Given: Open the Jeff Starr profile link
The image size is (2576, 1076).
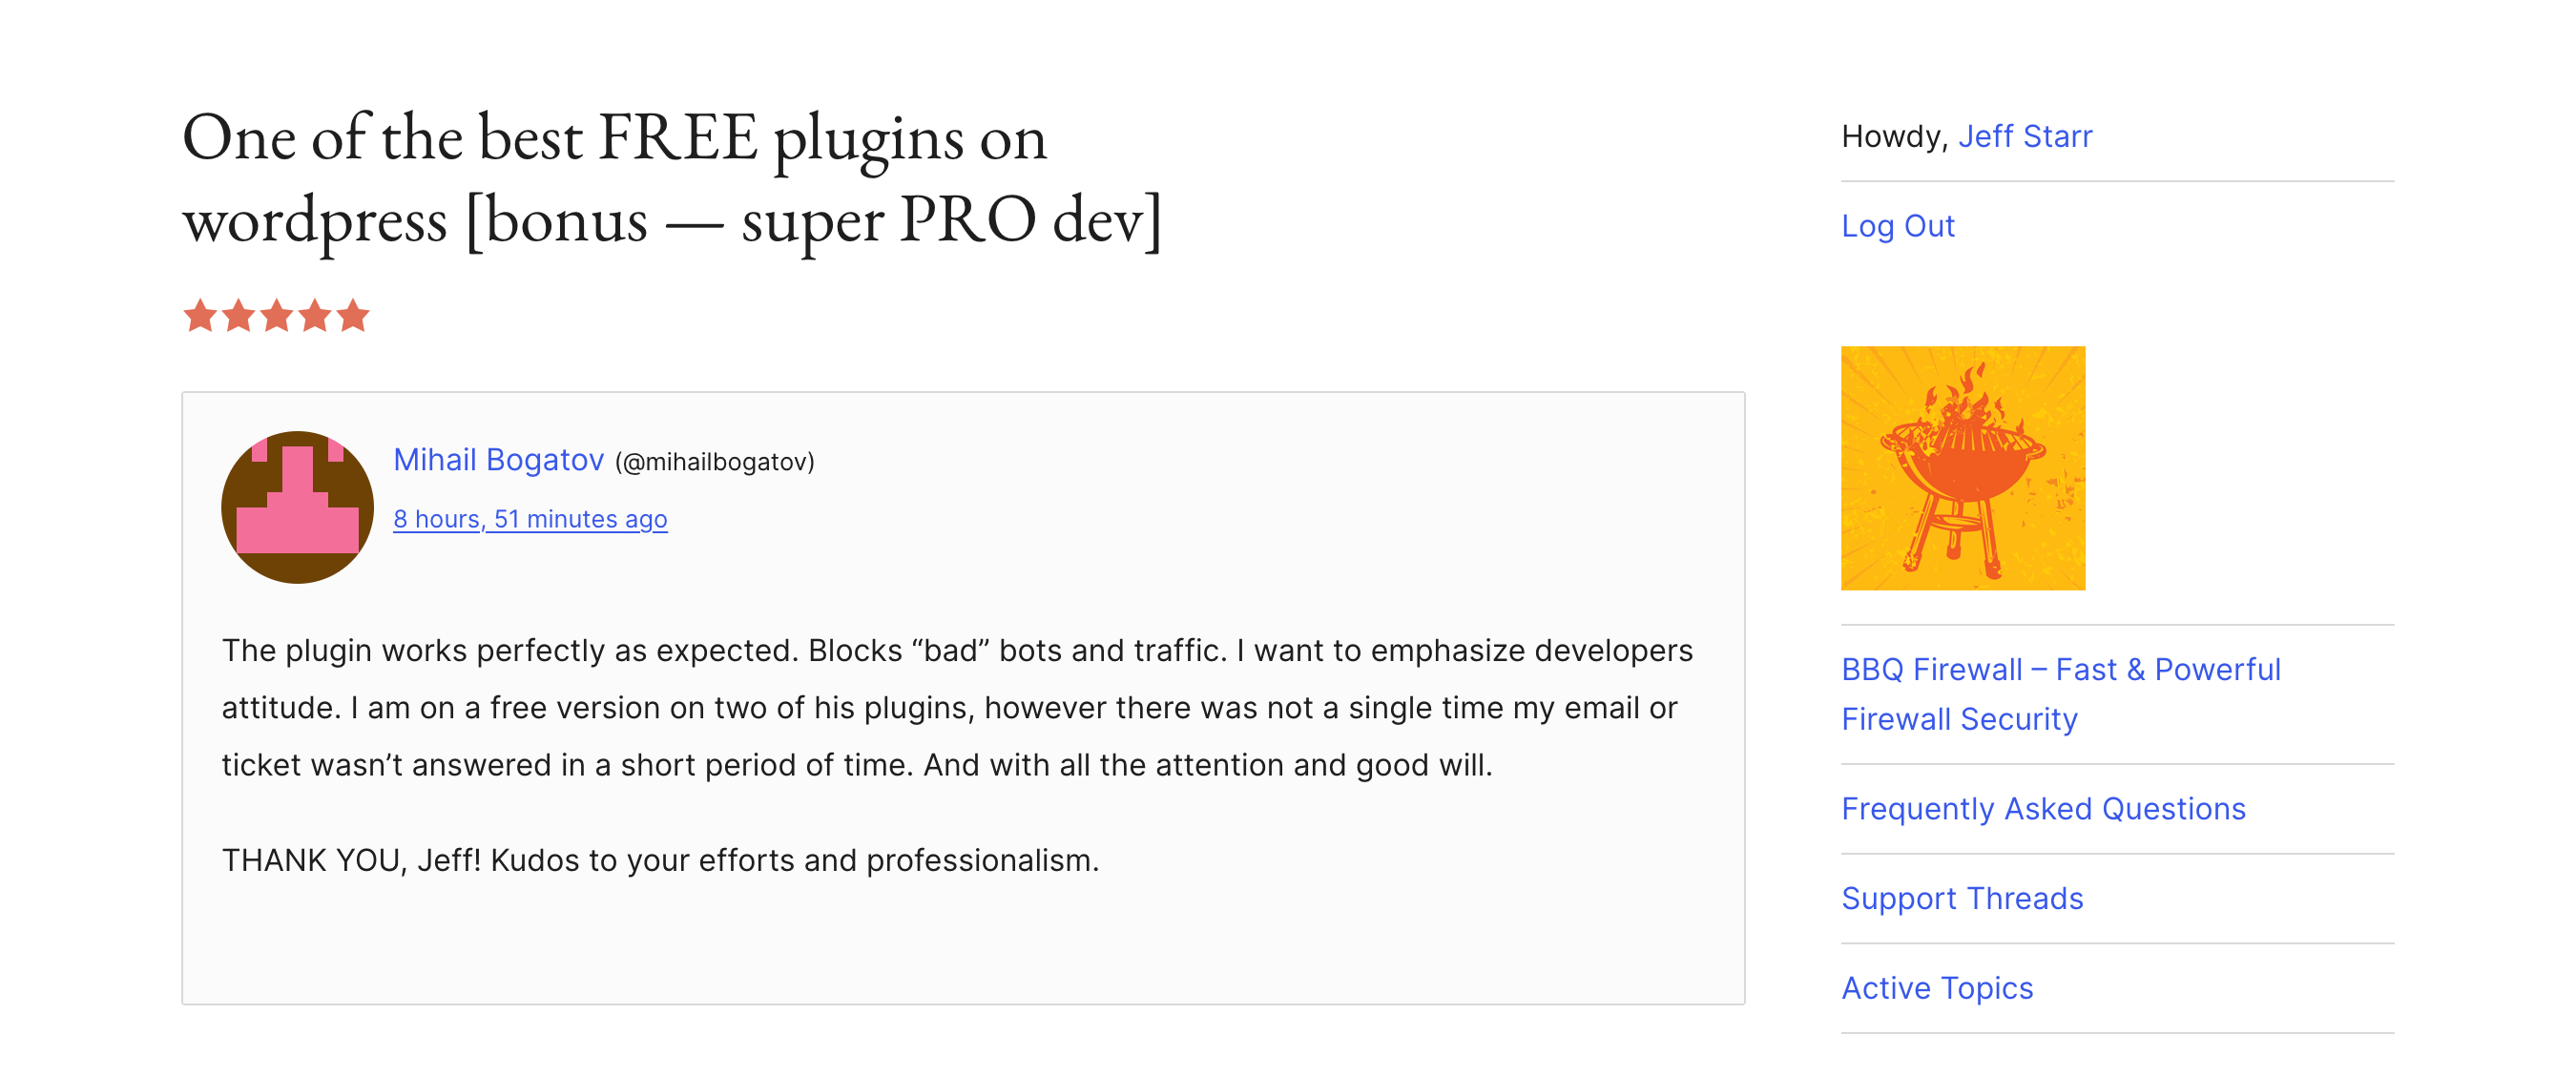Looking at the screenshot, I should [x=2024, y=136].
